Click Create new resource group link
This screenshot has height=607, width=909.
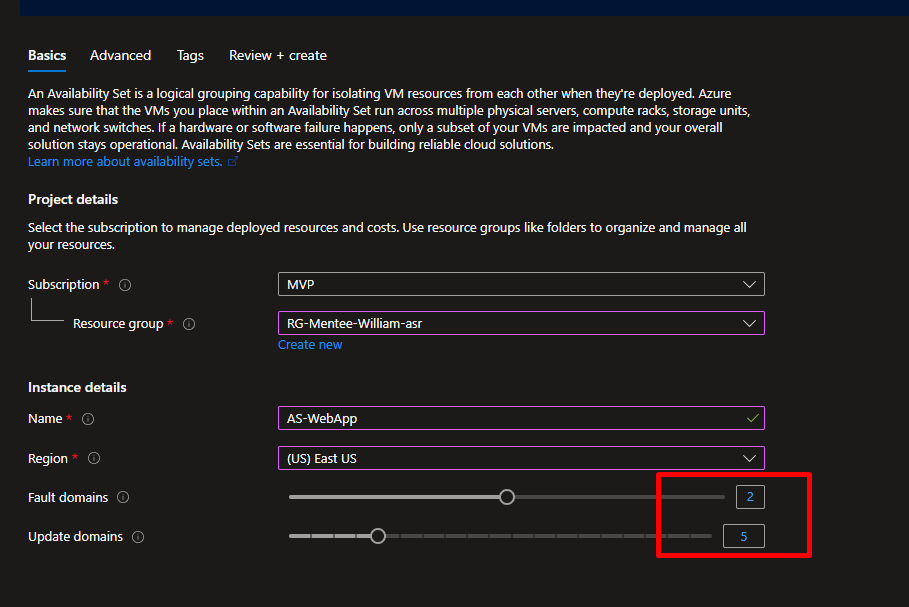pos(310,345)
